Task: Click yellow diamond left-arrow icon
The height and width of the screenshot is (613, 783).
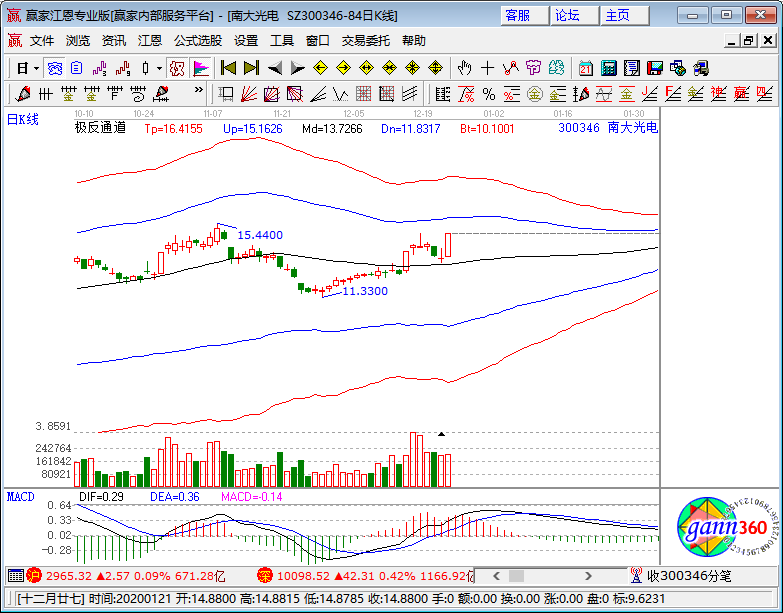Action: 320,67
